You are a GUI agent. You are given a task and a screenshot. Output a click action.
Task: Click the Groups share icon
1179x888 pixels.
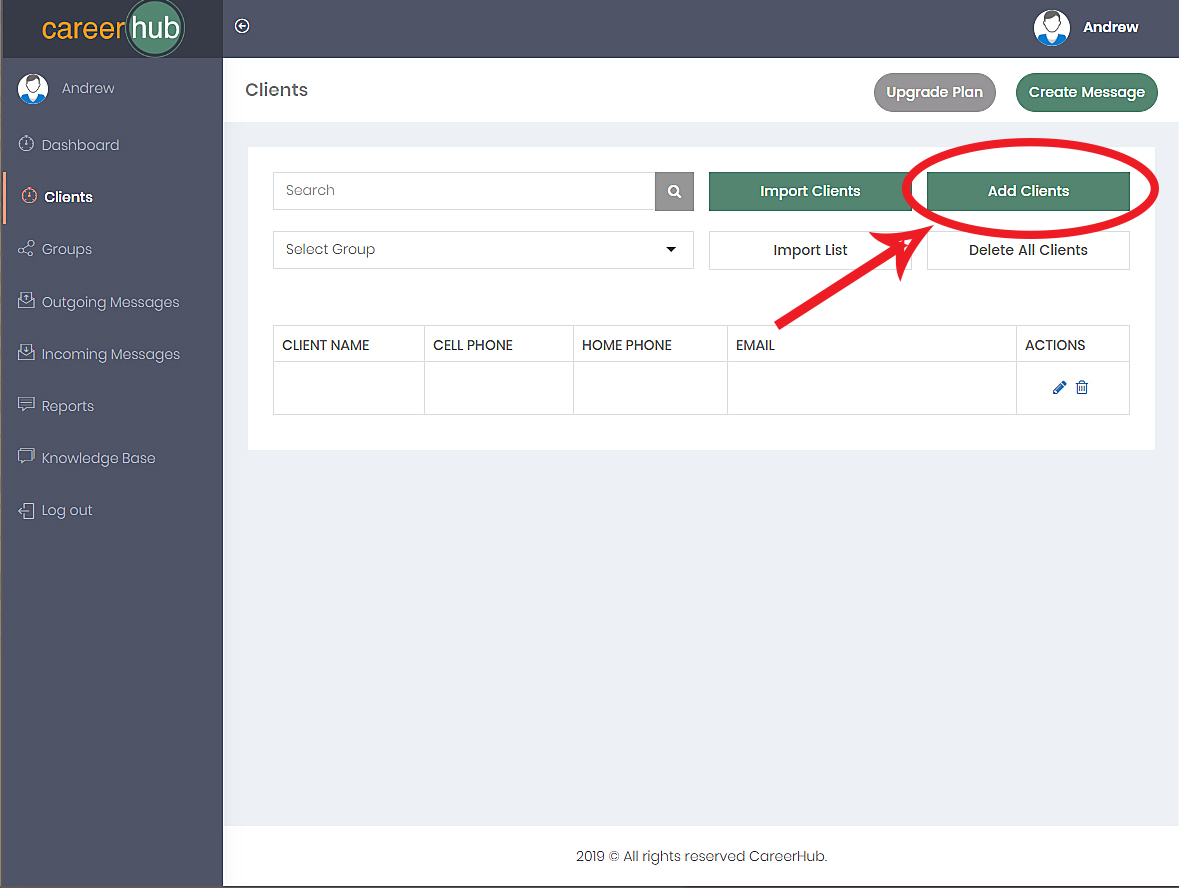click(26, 248)
